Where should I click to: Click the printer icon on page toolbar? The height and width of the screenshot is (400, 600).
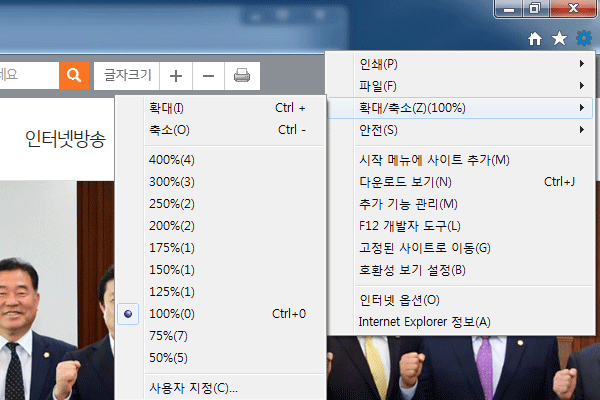(x=242, y=76)
